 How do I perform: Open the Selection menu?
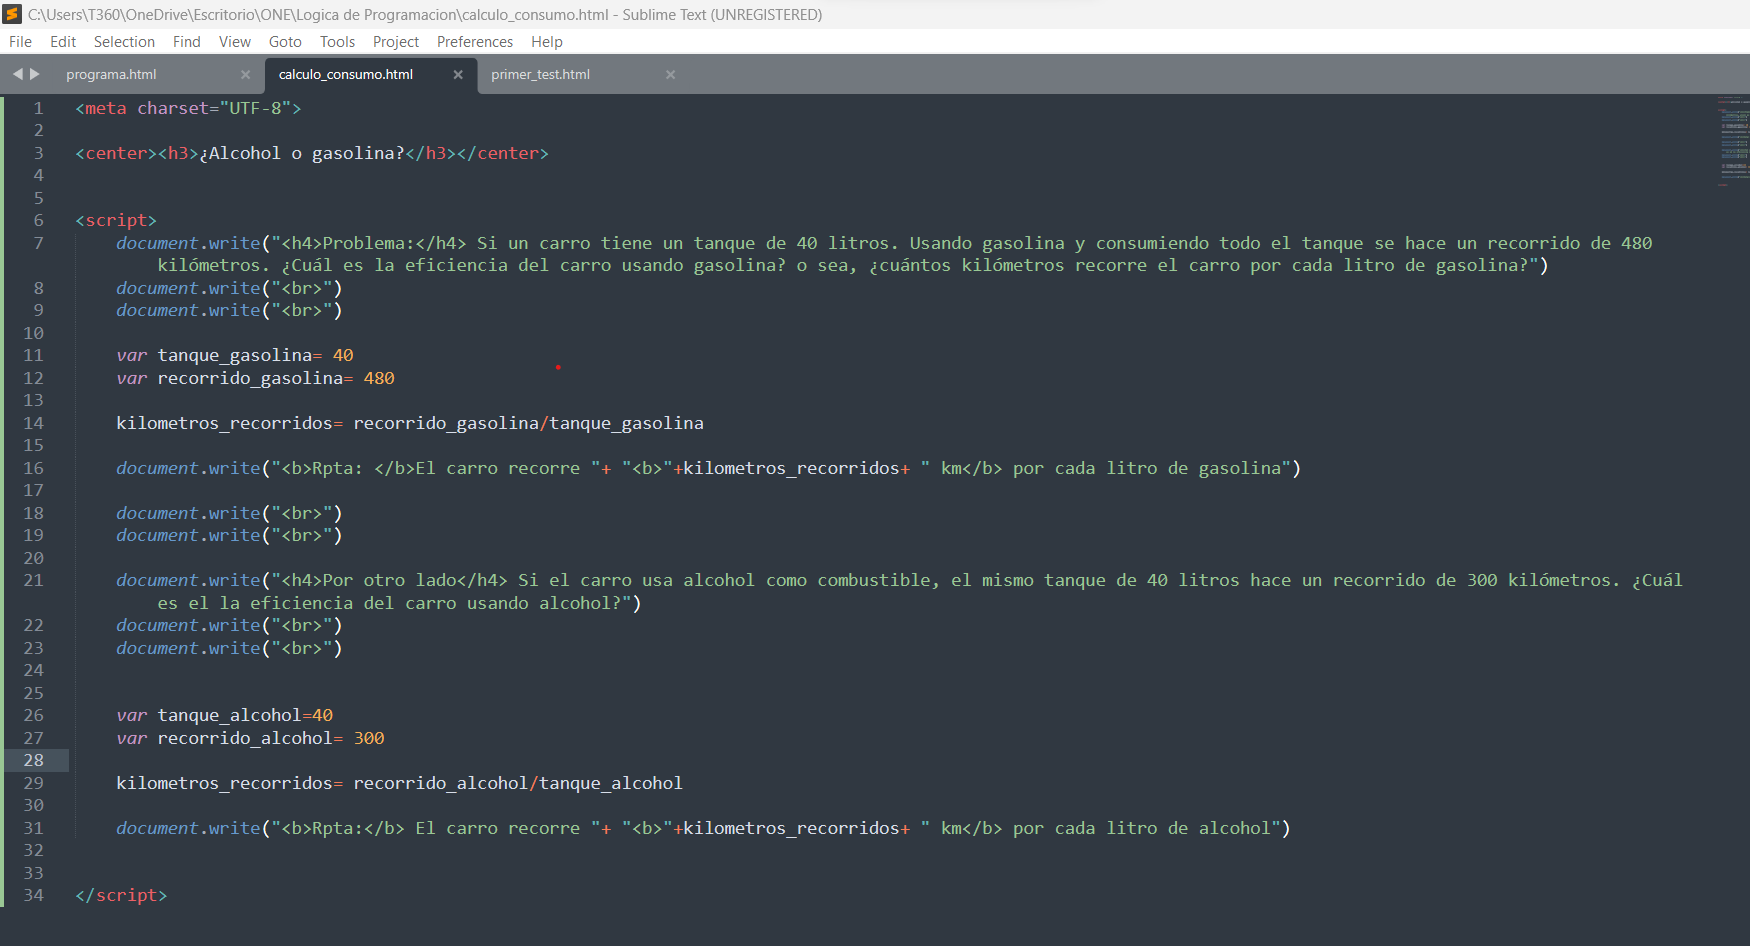(x=124, y=42)
